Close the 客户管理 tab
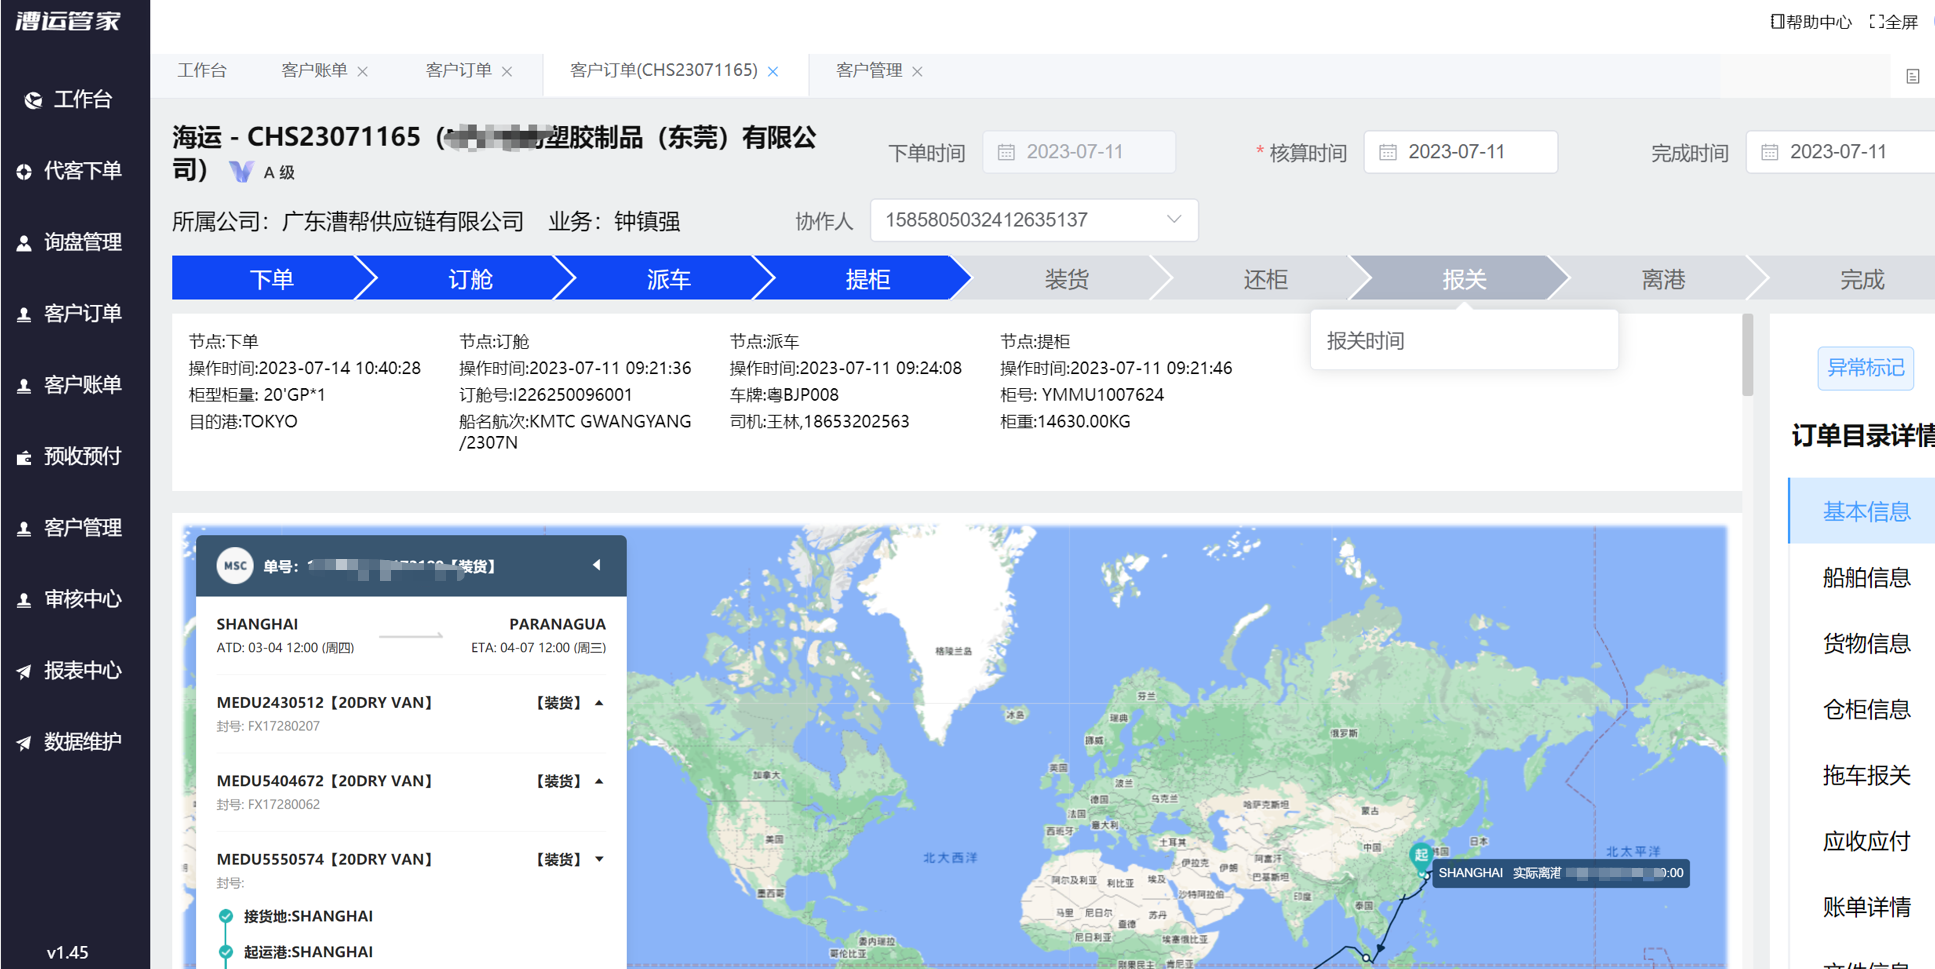The width and height of the screenshot is (1935, 969). 917,71
